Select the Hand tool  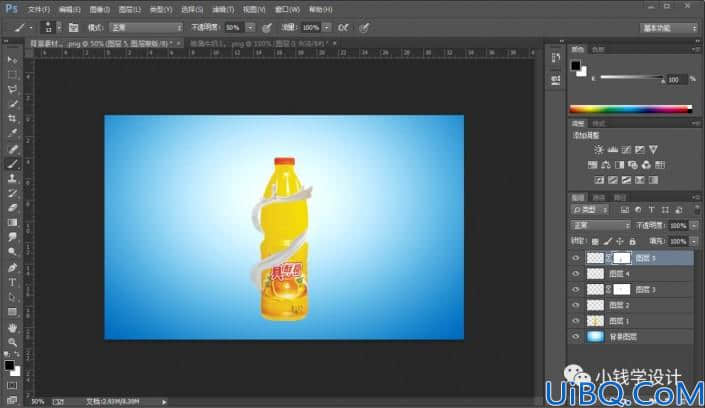coord(12,328)
